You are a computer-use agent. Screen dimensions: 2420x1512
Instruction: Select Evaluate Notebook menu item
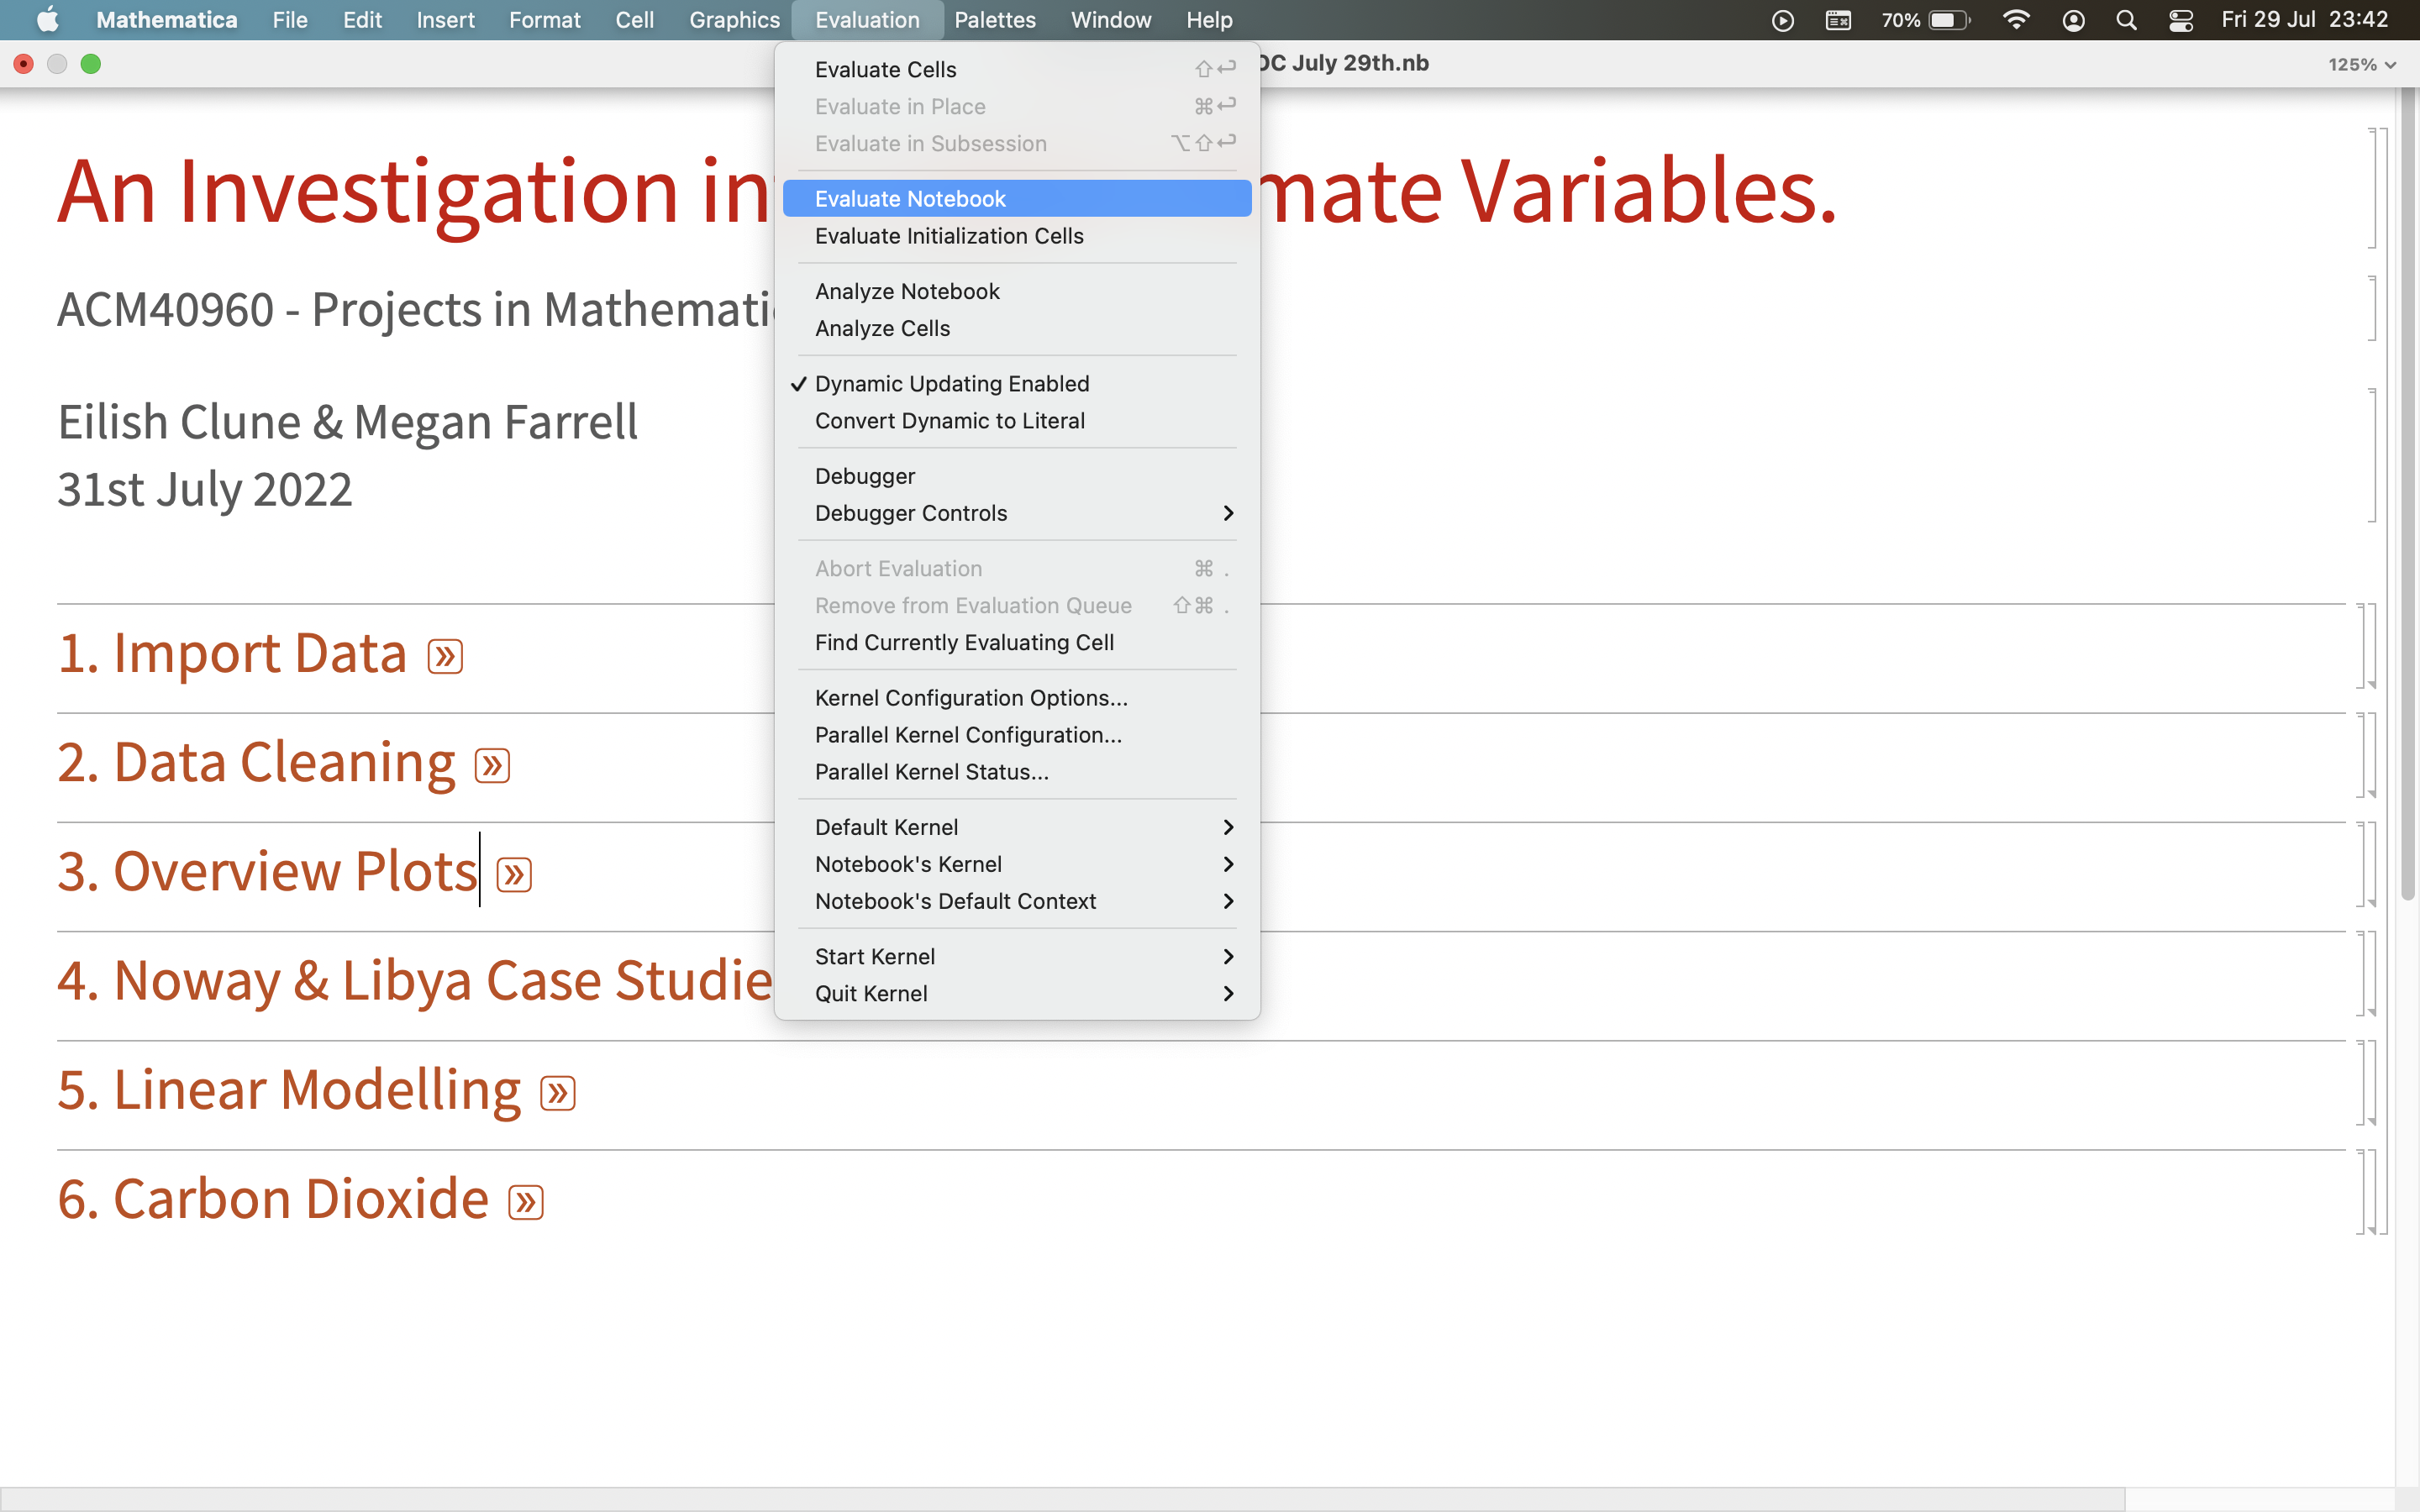pyautogui.click(x=1017, y=199)
